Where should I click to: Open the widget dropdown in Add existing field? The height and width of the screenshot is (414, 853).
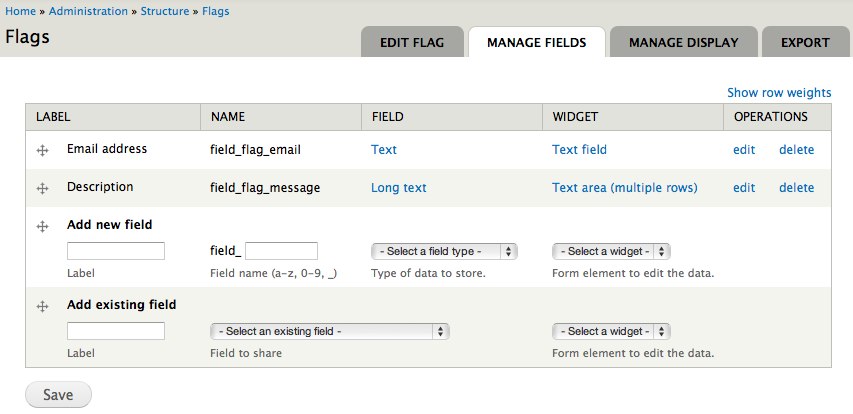coord(611,331)
